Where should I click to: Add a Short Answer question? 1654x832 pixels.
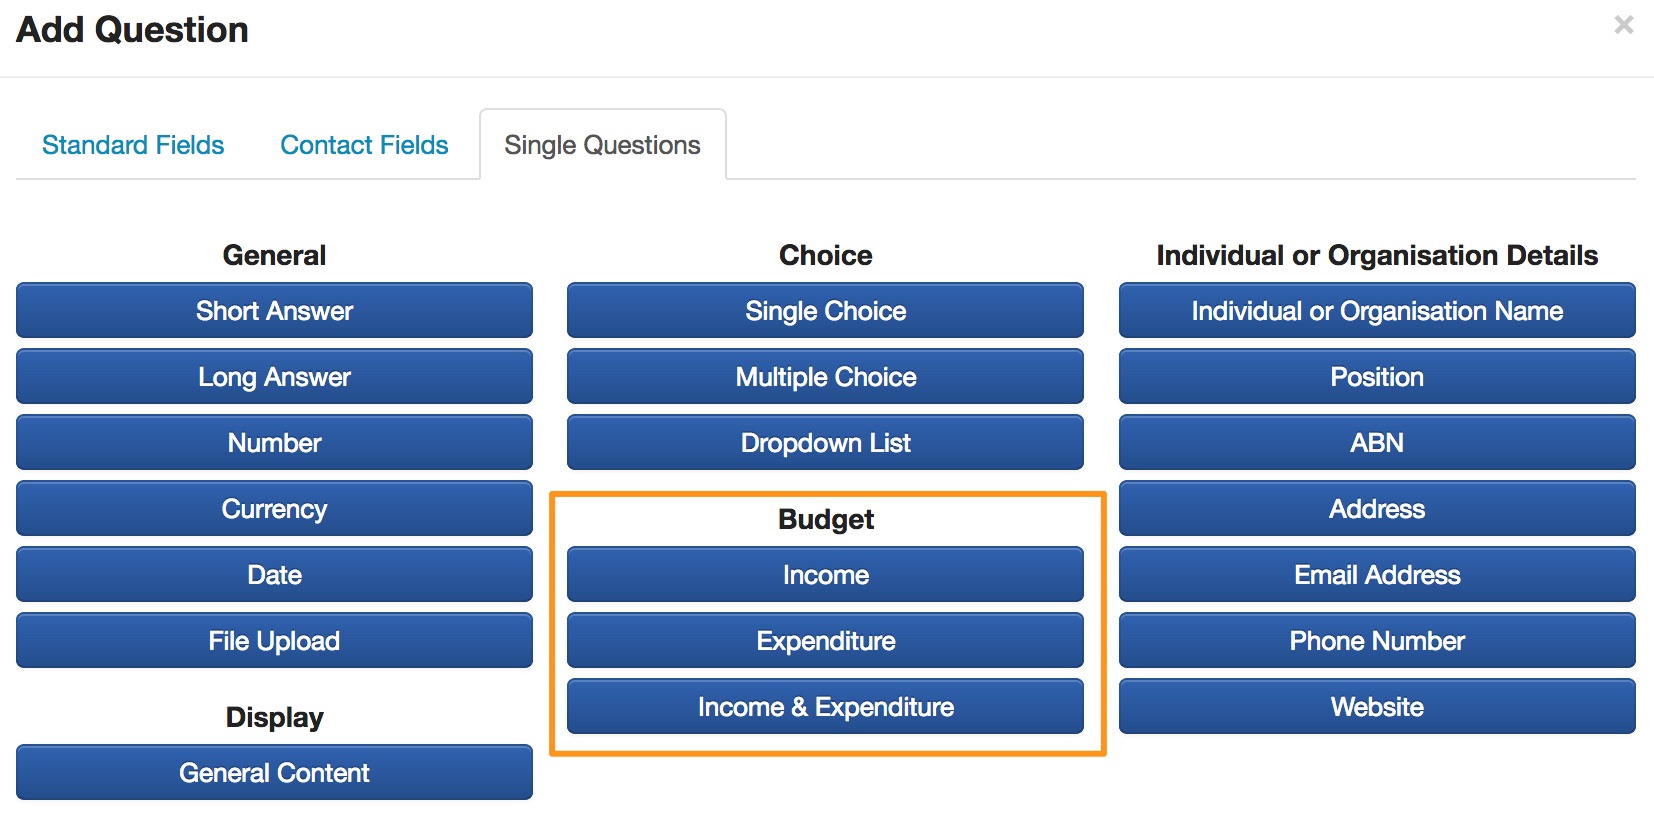(x=274, y=311)
